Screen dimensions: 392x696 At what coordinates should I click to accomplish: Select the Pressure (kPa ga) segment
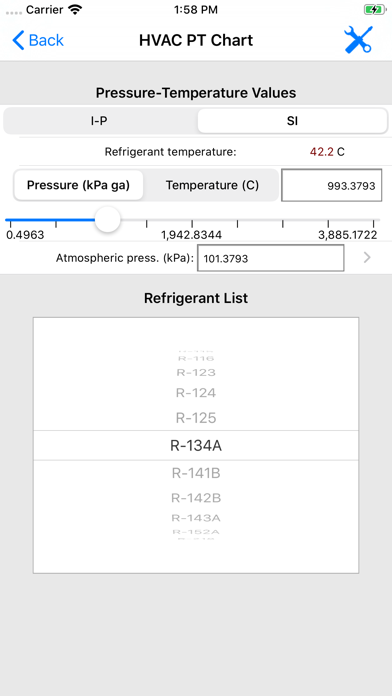click(79, 185)
